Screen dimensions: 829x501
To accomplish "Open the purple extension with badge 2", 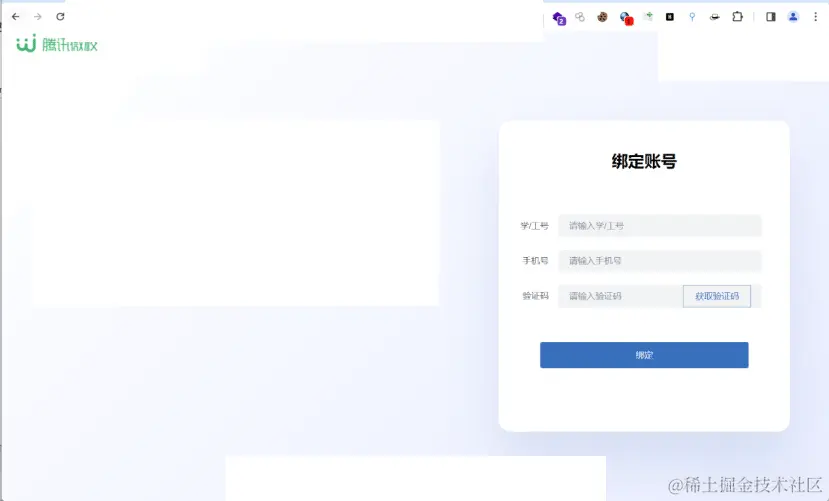I will 559,18.
